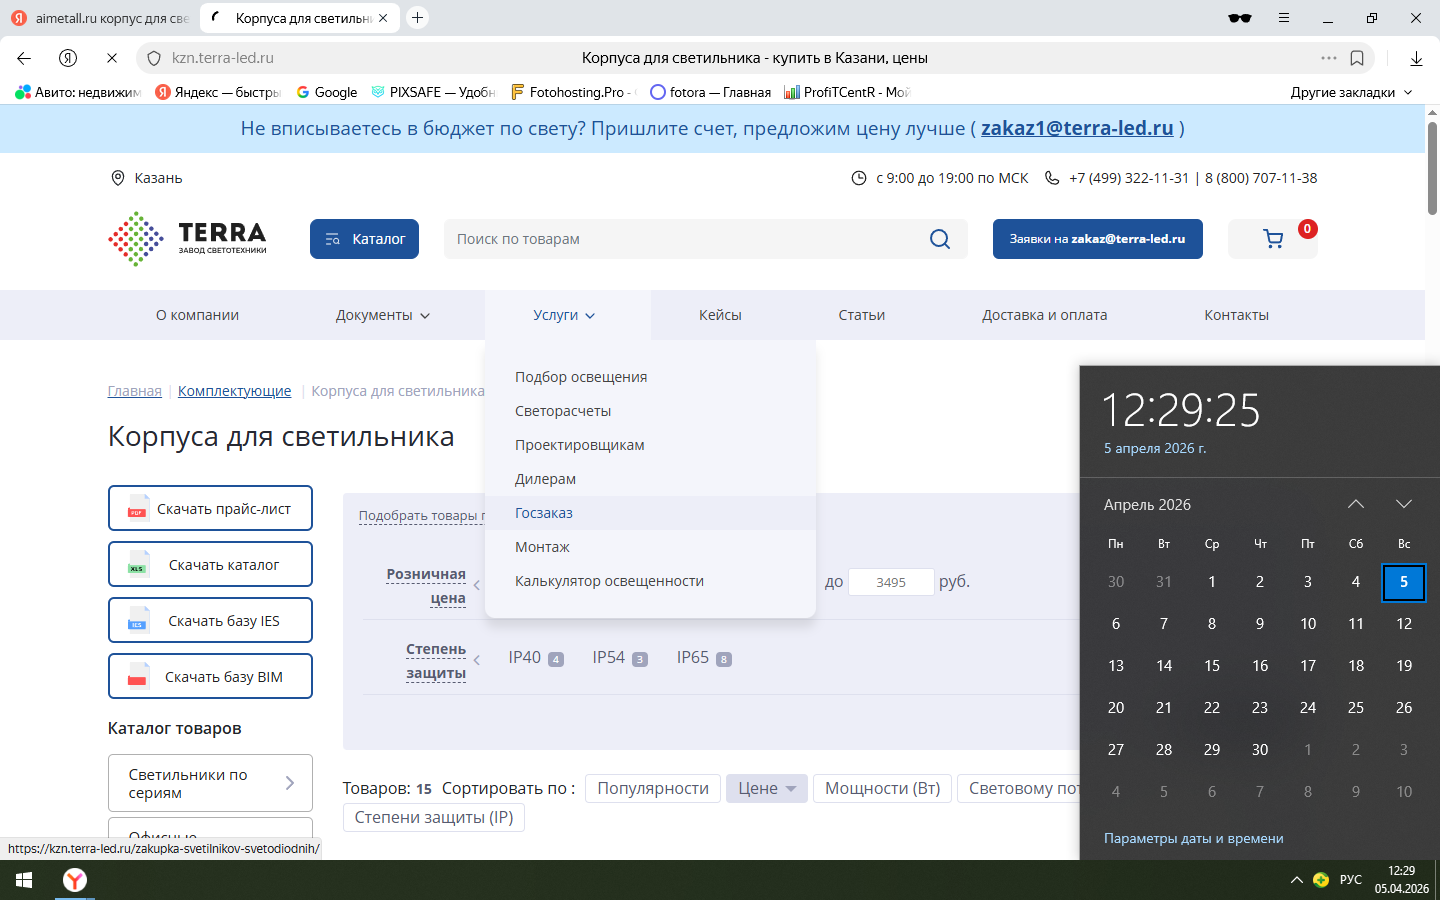Bookmark page with bookmark icon

tap(1357, 58)
